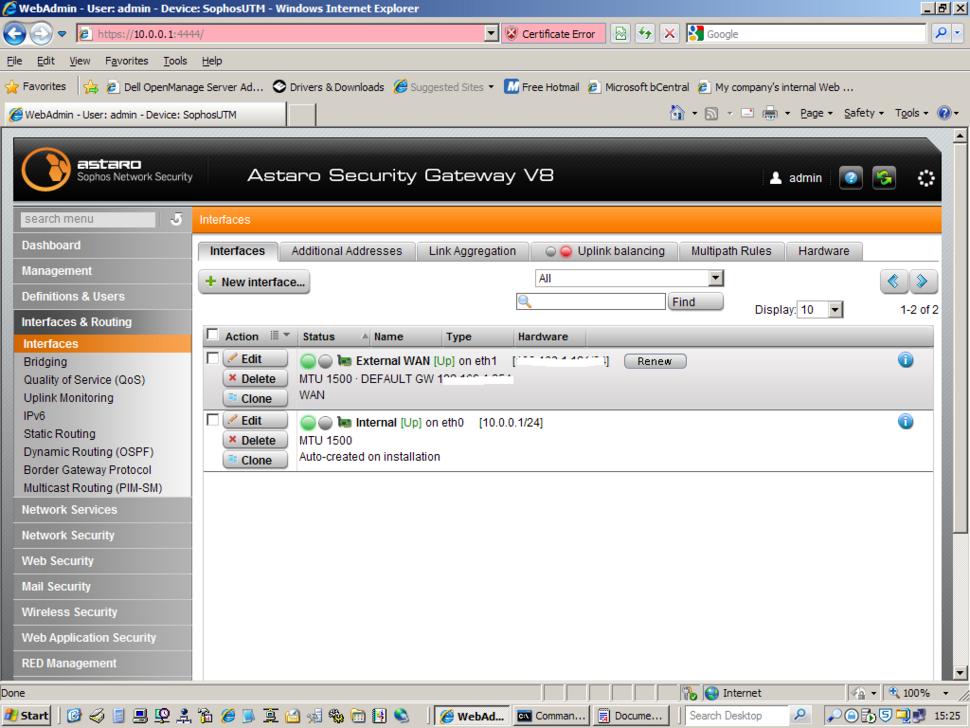
Task: Click the info icon for External WAN
Action: coord(905,360)
